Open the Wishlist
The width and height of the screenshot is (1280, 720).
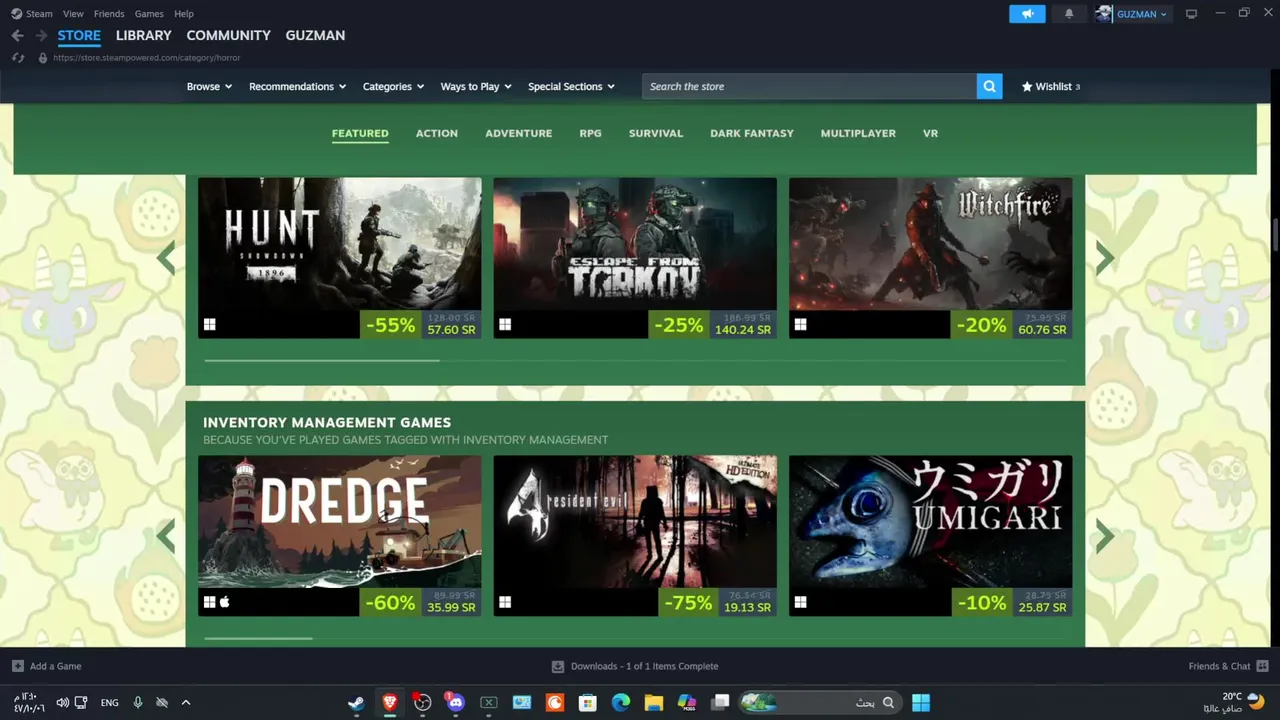(1050, 86)
